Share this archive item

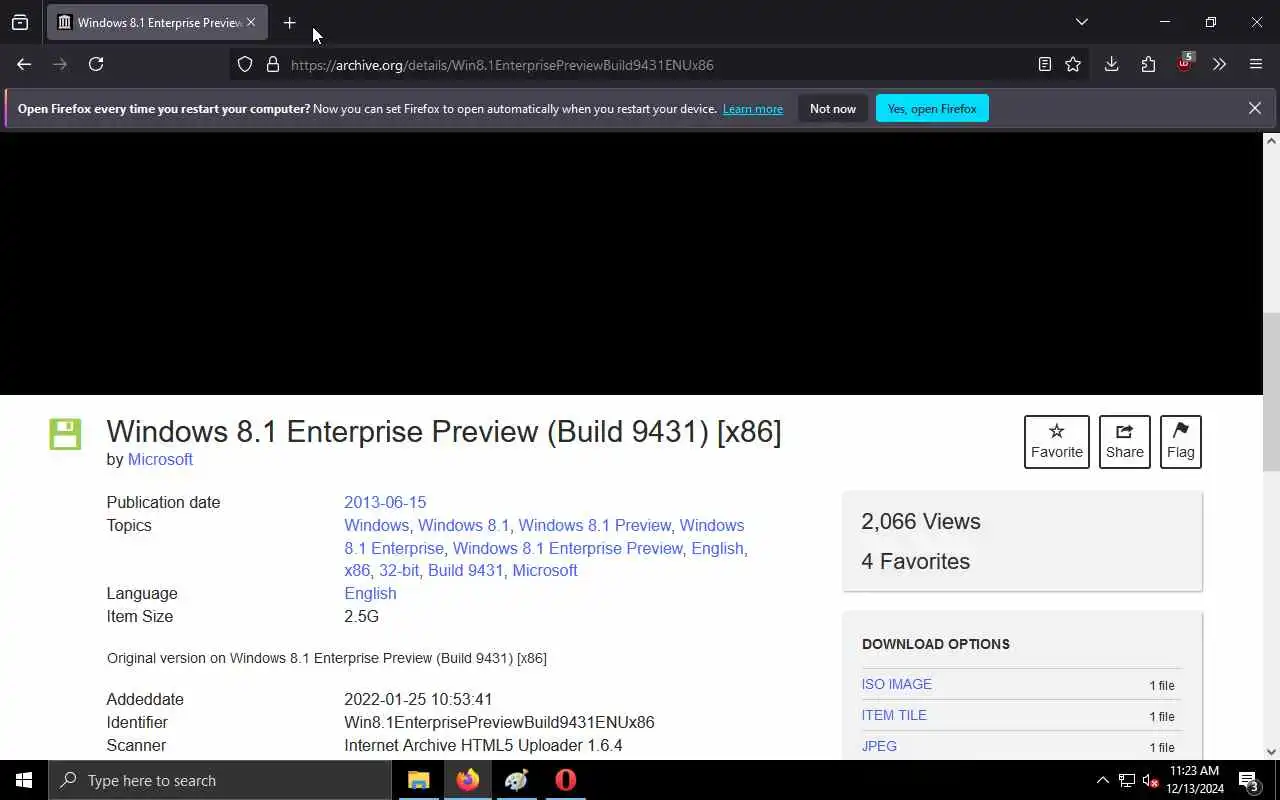[x=1124, y=441]
